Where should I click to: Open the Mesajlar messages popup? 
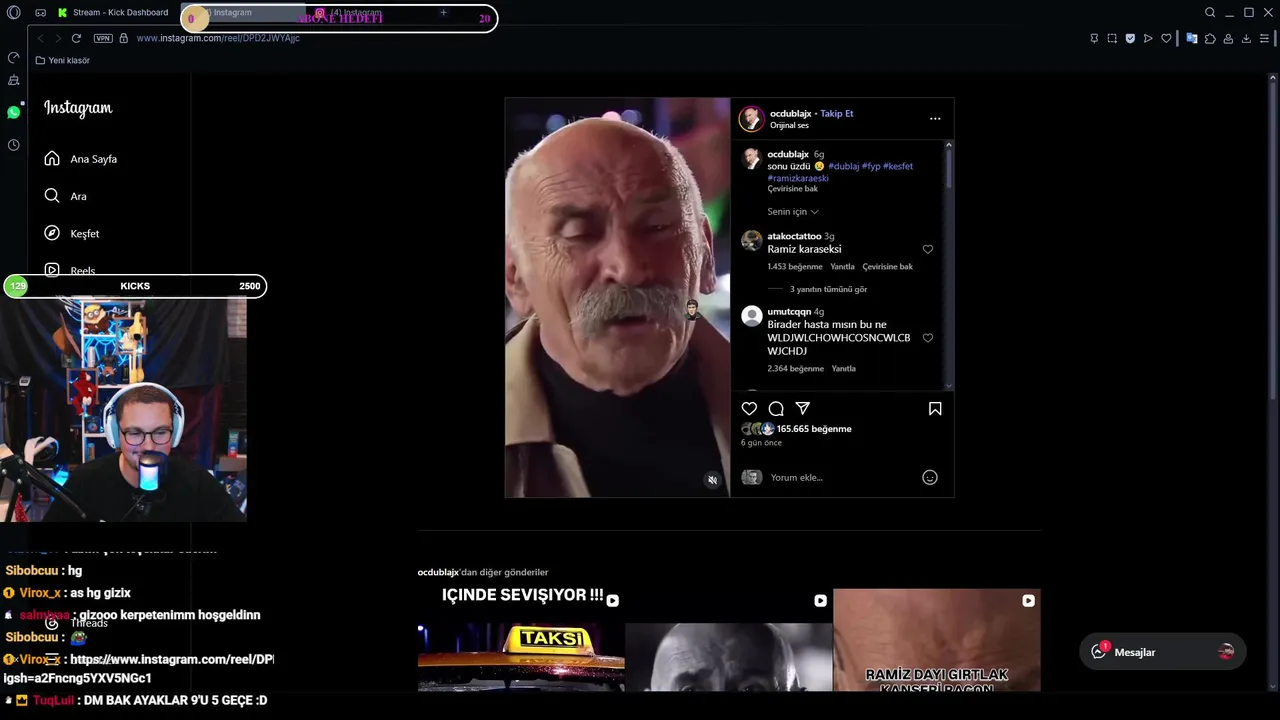(x=1162, y=652)
